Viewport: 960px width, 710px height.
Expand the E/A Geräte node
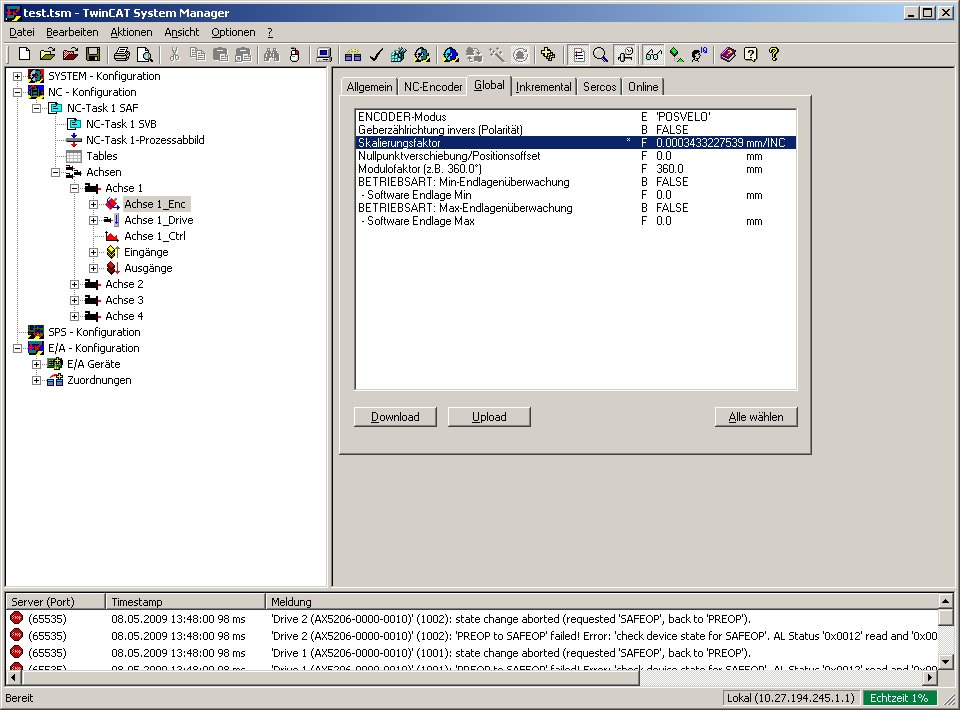click(x=37, y=364)
